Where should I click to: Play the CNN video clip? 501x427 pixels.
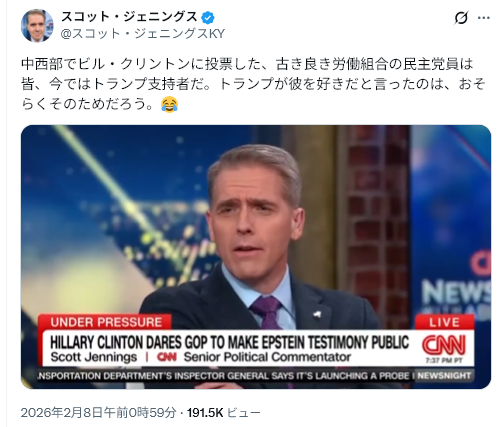coord(256,257)
